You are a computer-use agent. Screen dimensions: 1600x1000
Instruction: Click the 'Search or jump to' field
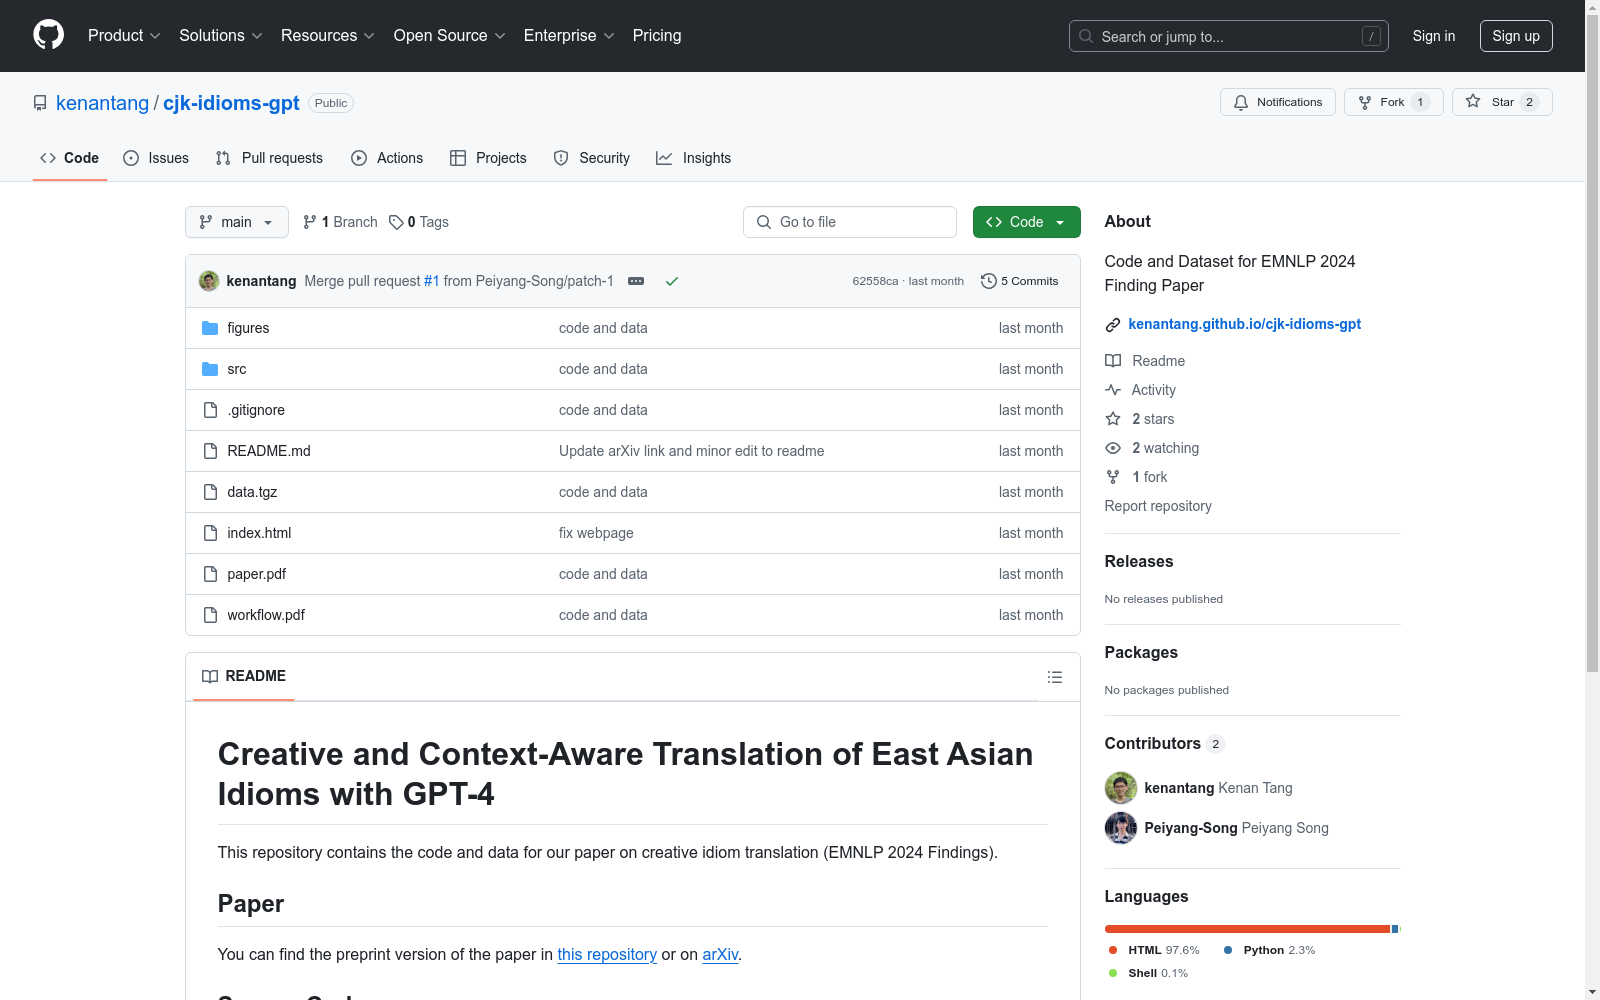[1229, 36]
